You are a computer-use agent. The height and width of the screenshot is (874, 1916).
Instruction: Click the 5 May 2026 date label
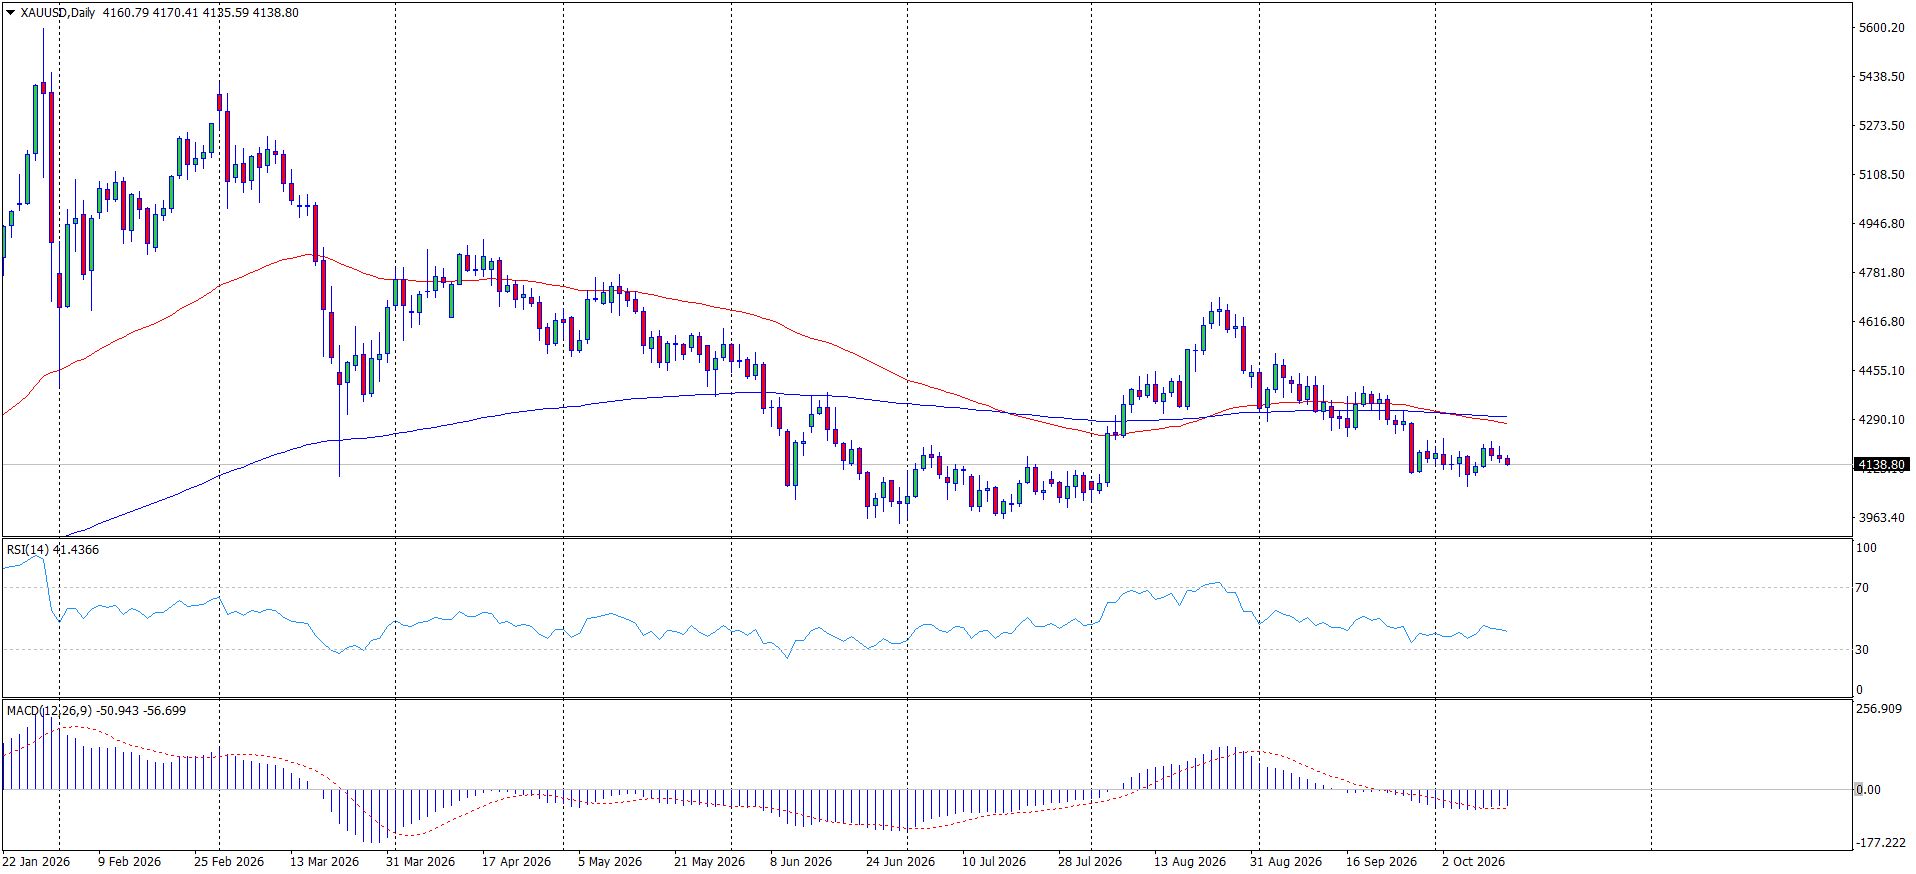(610, 862)
